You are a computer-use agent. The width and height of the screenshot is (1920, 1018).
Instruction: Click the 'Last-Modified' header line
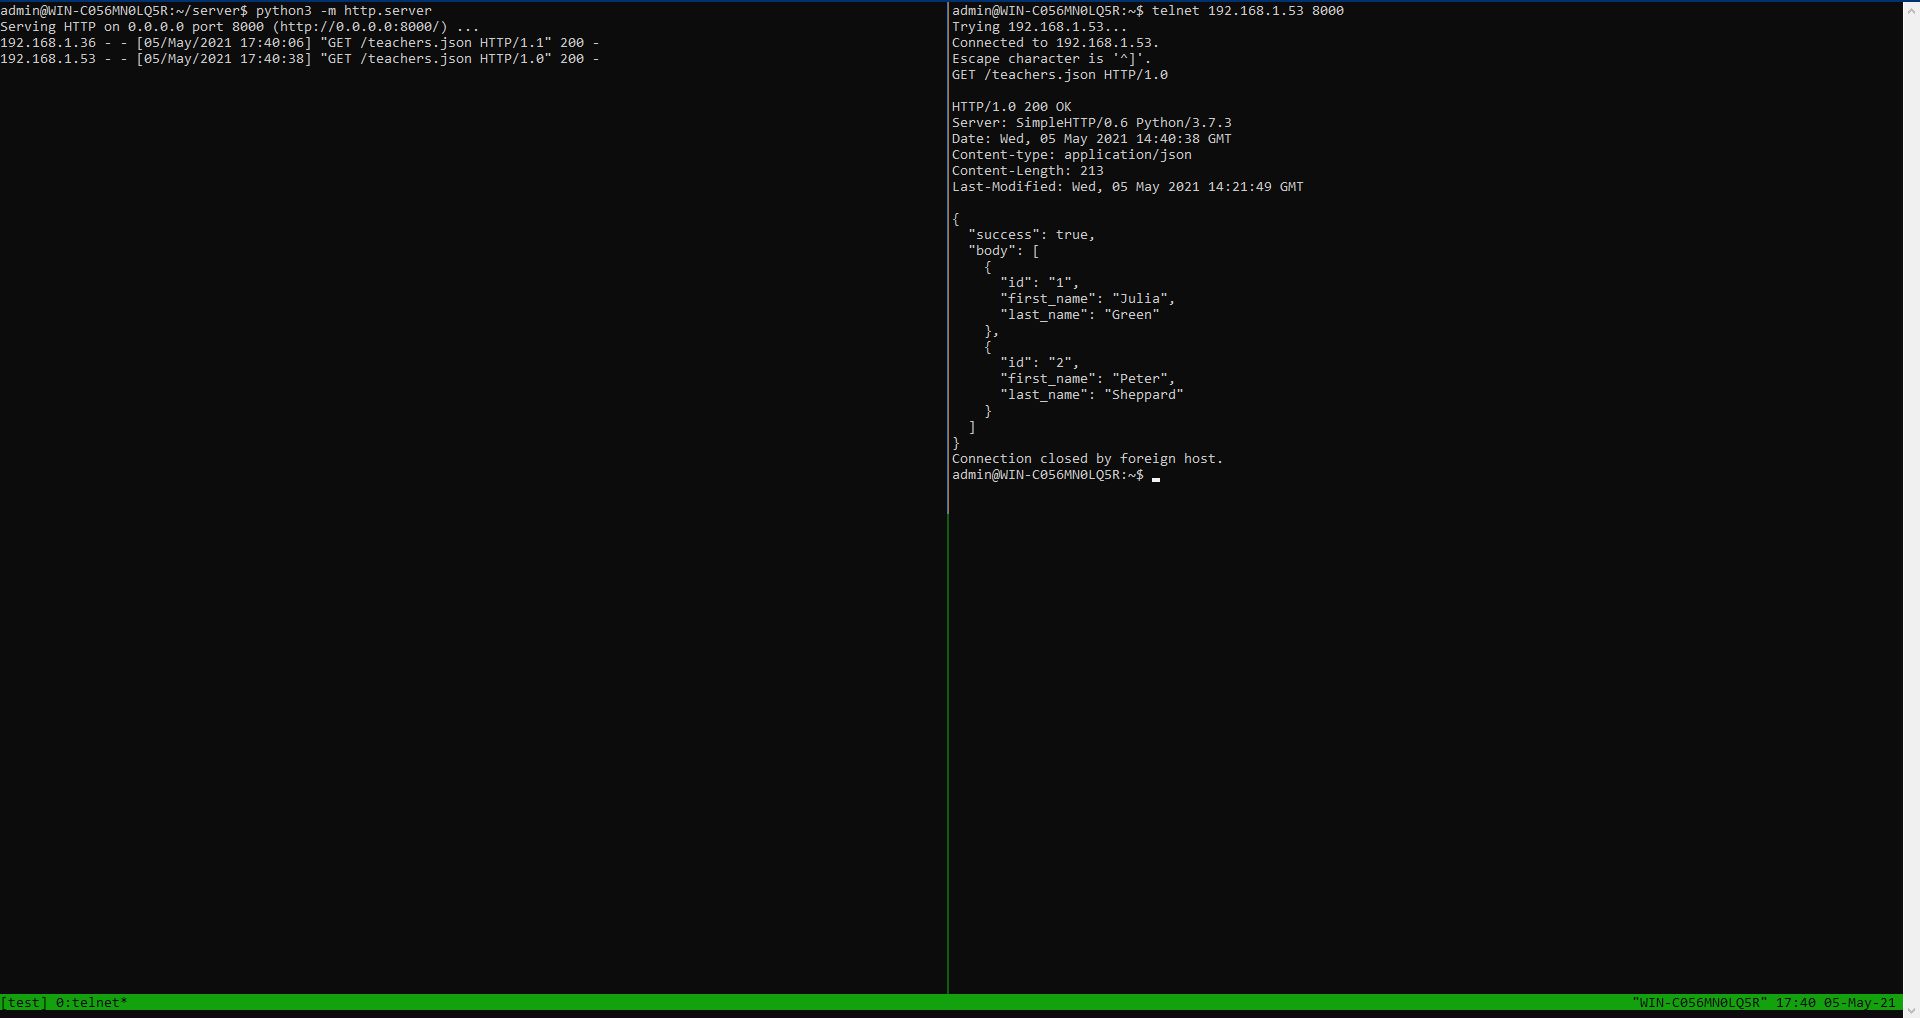click(1128, 187)
